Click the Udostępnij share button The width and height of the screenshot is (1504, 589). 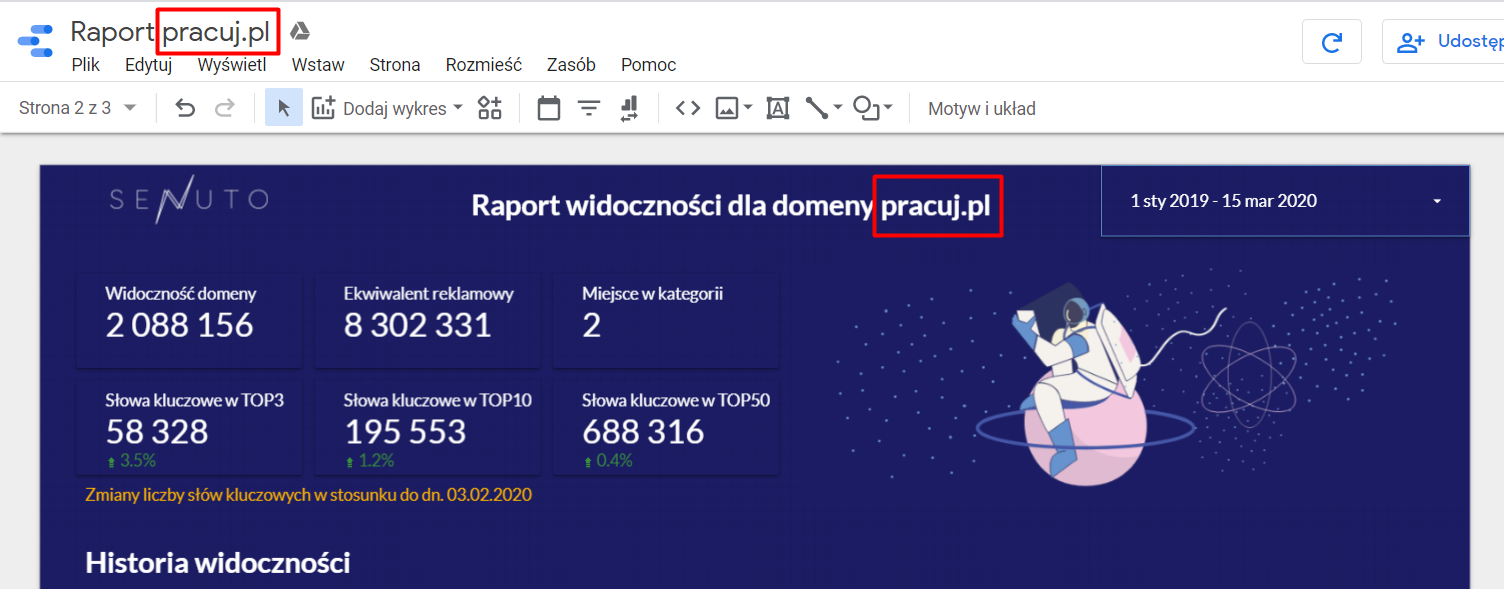(1443, 42)
